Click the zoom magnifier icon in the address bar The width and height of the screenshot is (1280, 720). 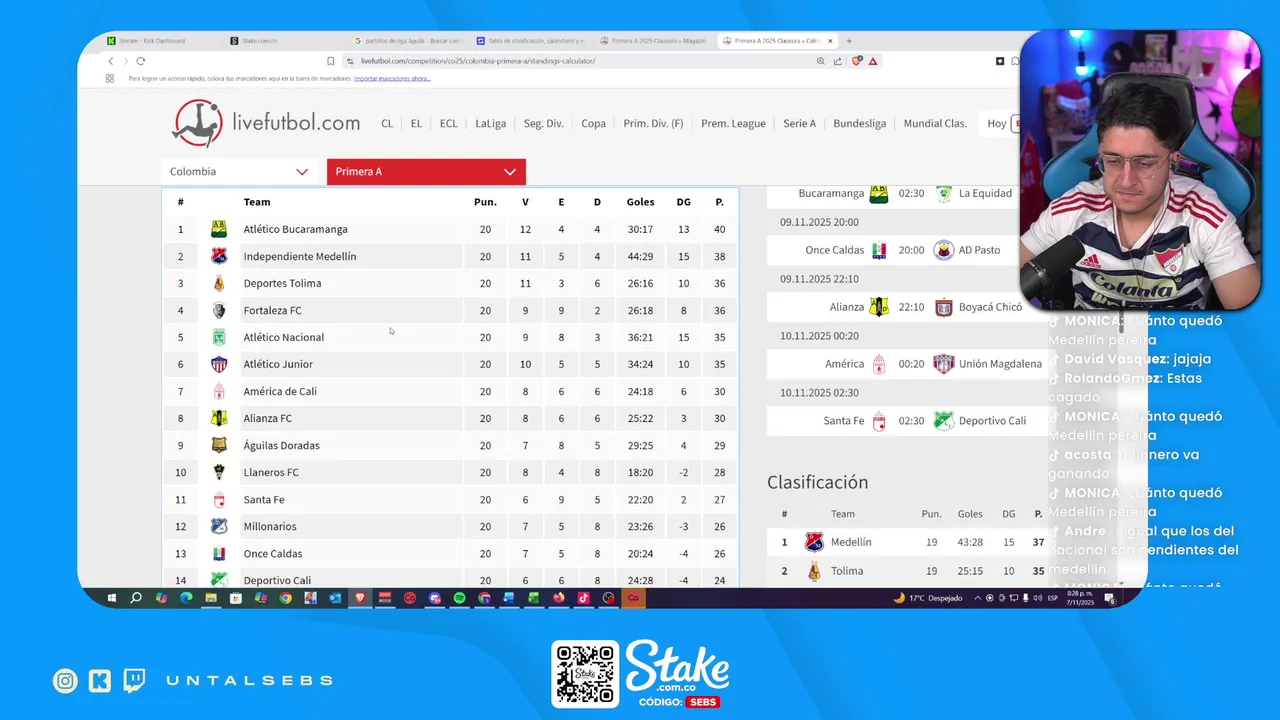pos(821,61)
